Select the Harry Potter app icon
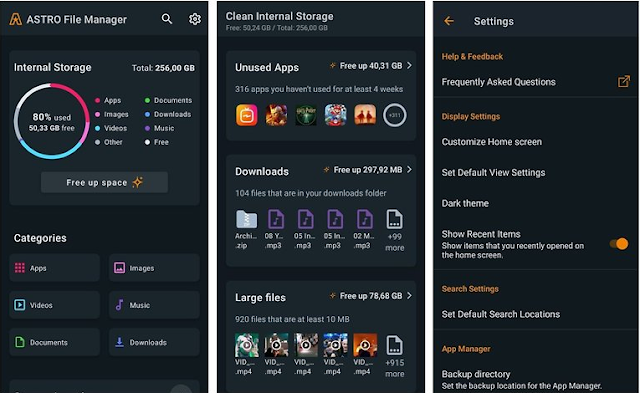Image resolution: width=640 pixels, height=393 pixels. (306, 115)
